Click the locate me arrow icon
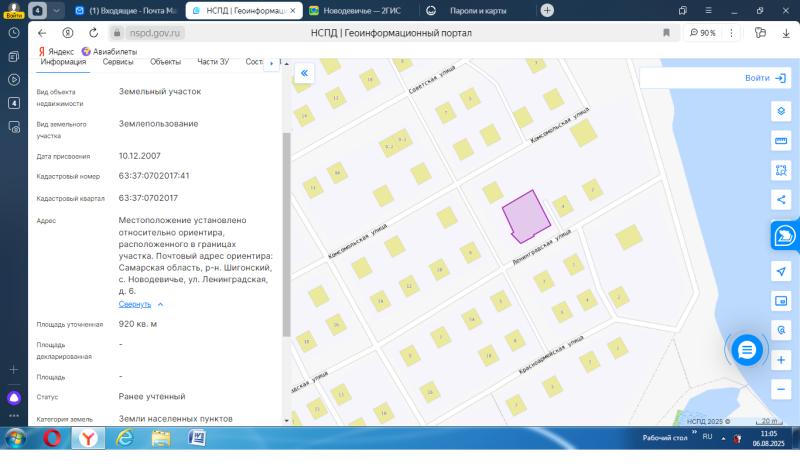This screenshot has width=800, height=466. point(781,272)
